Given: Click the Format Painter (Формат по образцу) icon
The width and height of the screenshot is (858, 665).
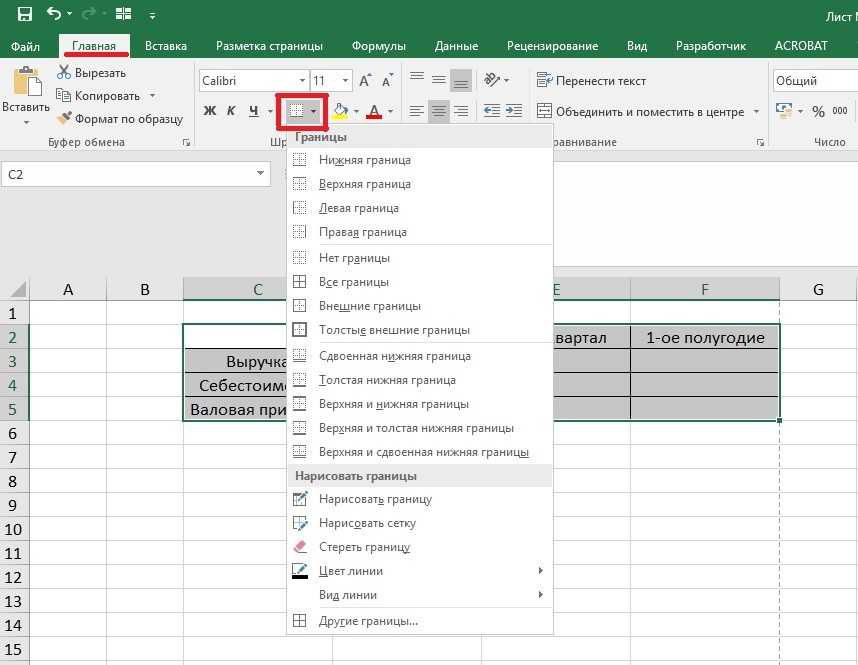Looking at the screenshot, I should (x=65, y=118).
